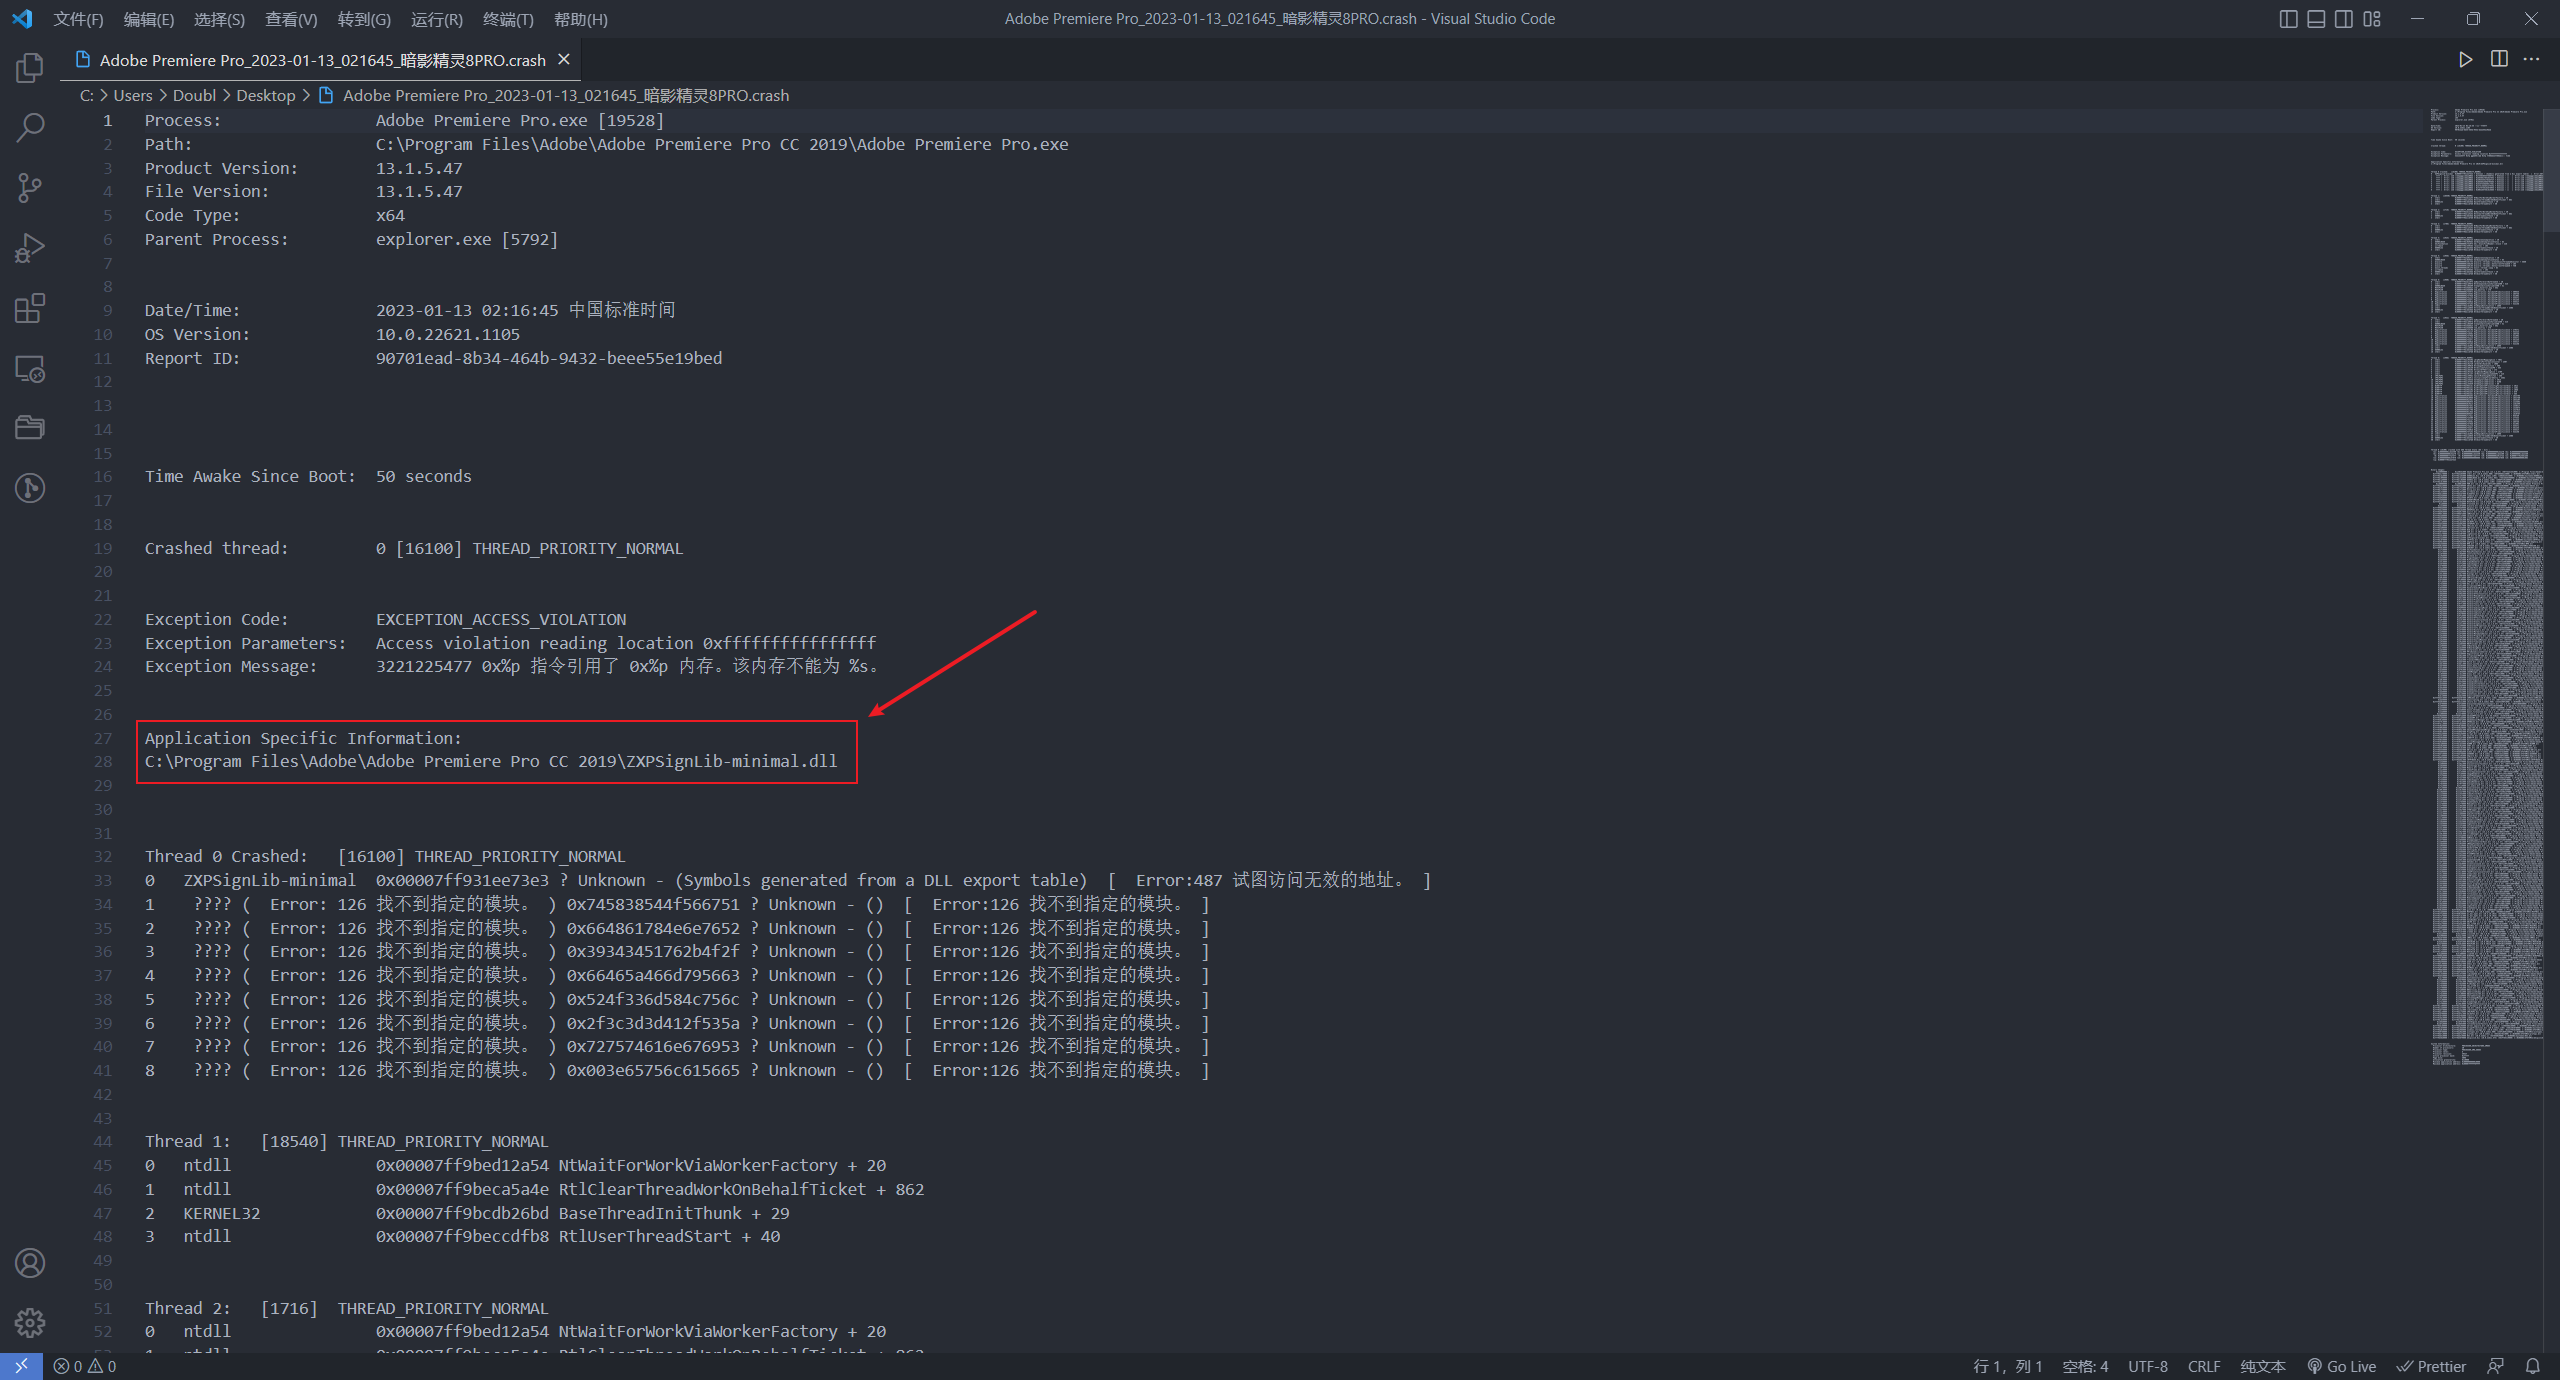Open the 文件(F) menu

coord(78,19)
